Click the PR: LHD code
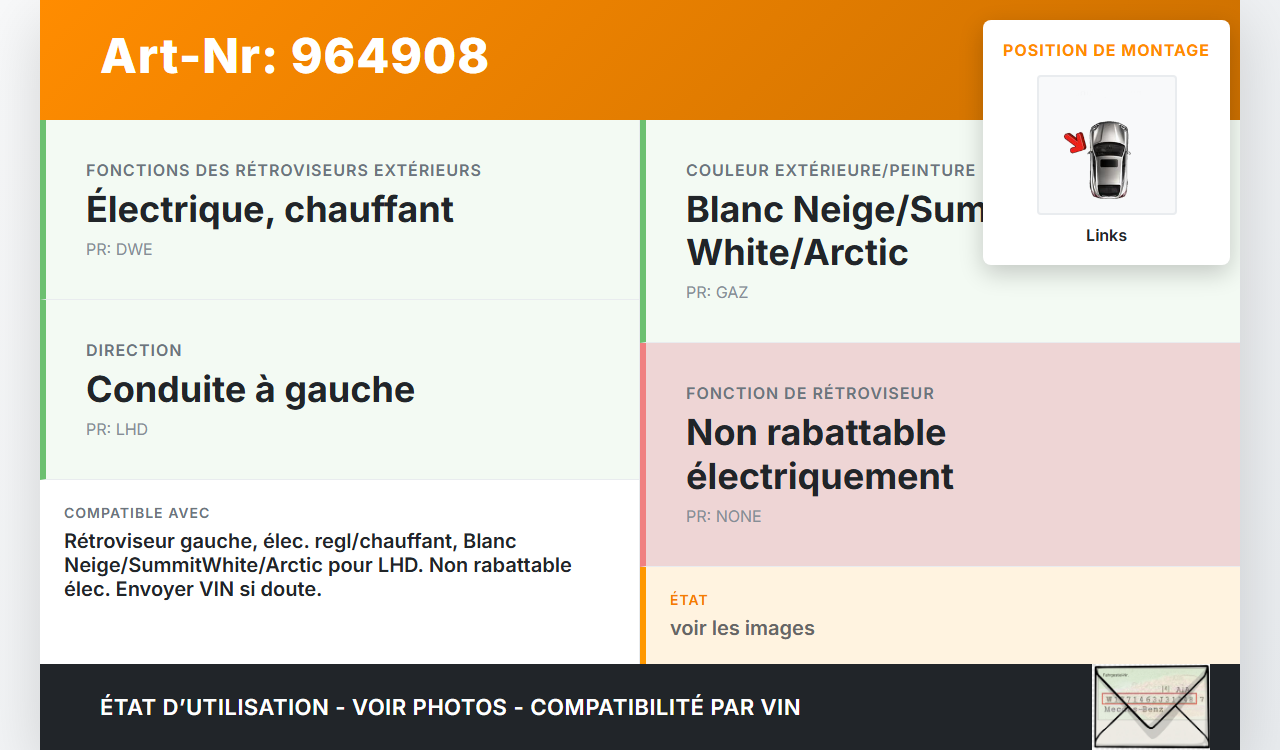Viewport: 1280px width, 750px height. (x=117, y=429)
